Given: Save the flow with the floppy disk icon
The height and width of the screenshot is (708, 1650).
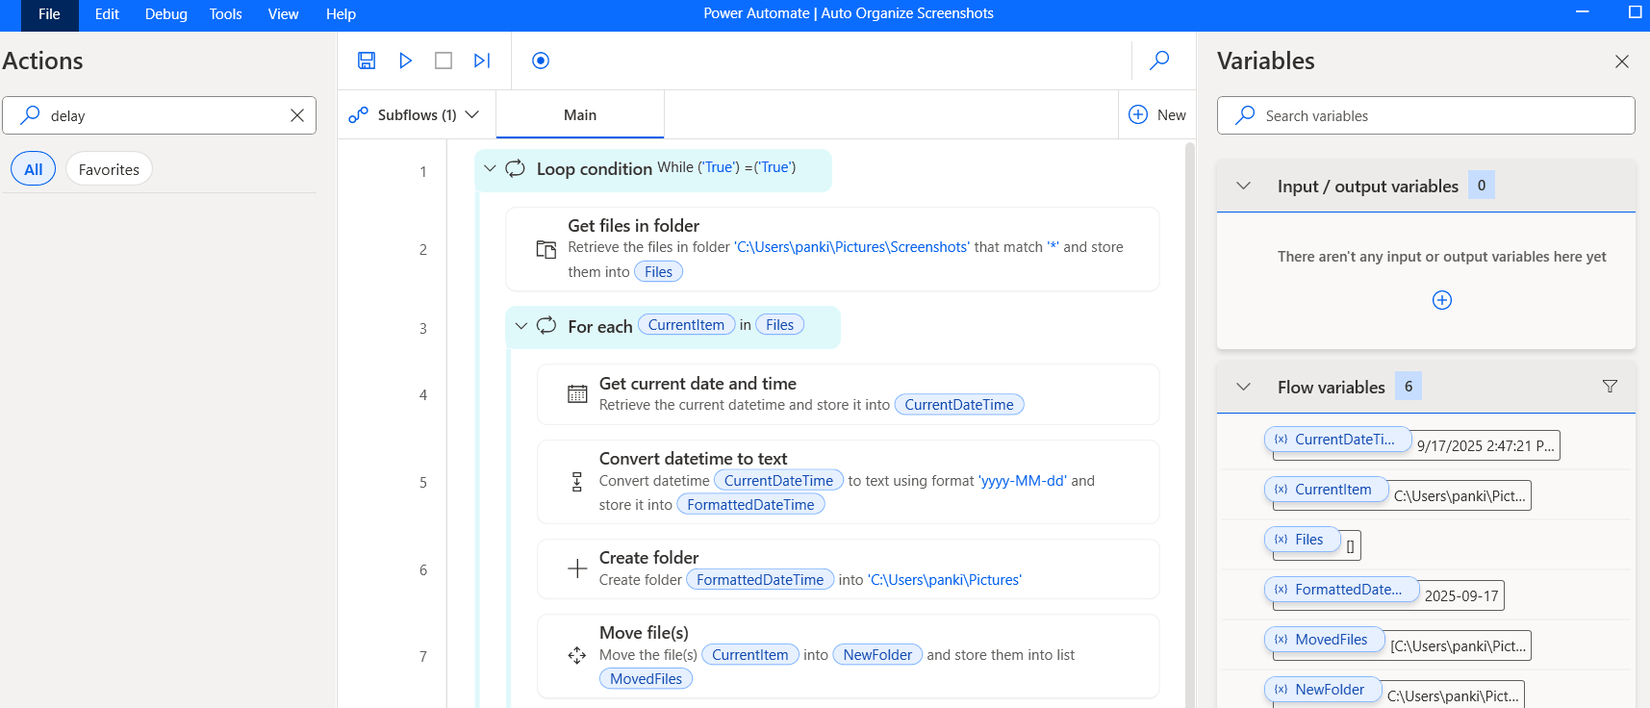Looking at the screenshot, I should (x=367, y=61).
